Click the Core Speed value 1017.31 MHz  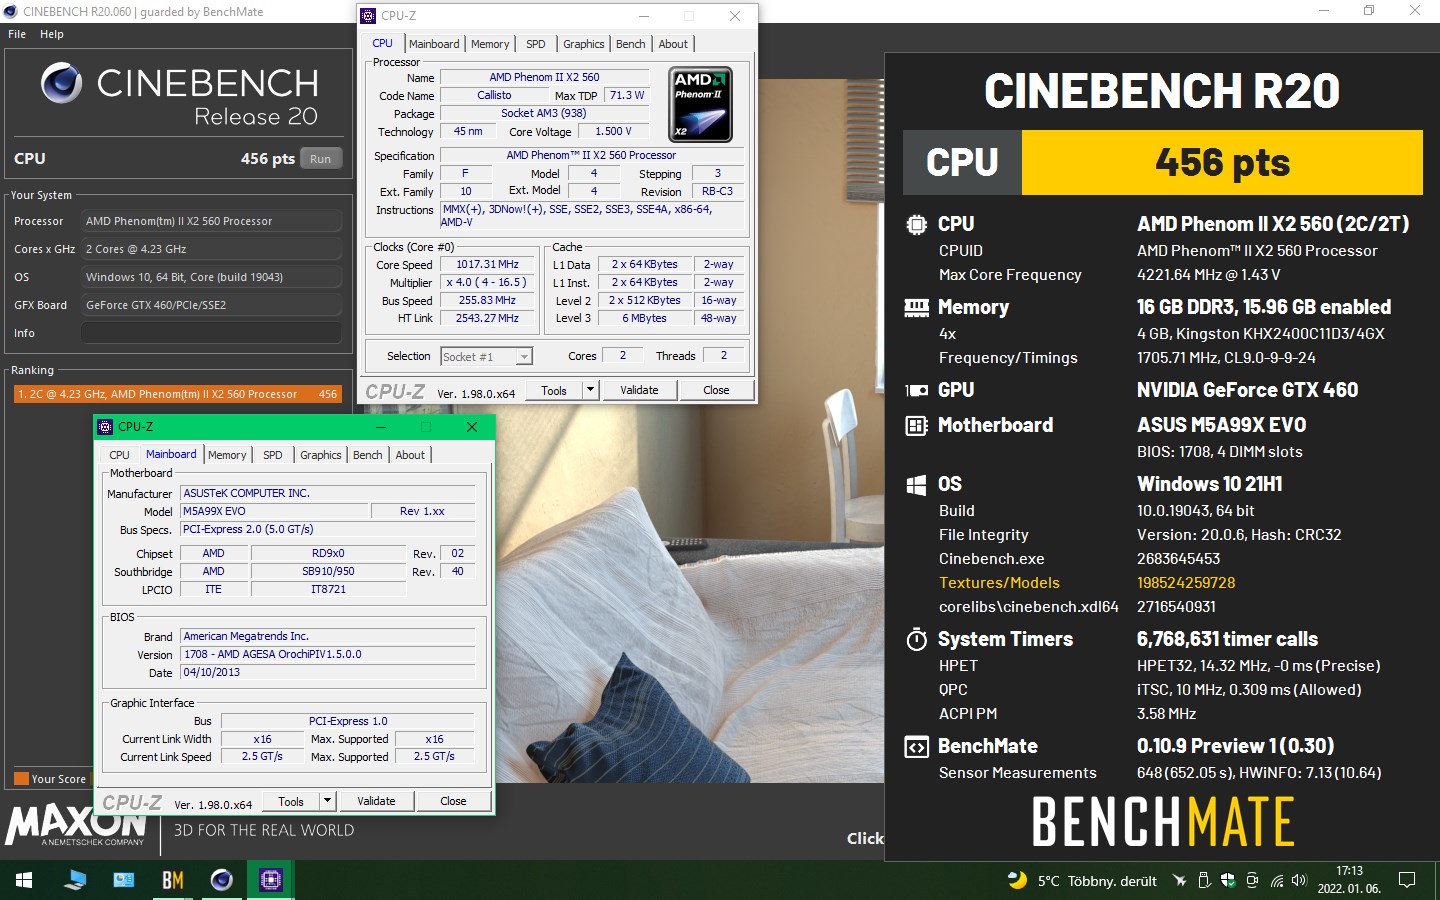(488, 265)
